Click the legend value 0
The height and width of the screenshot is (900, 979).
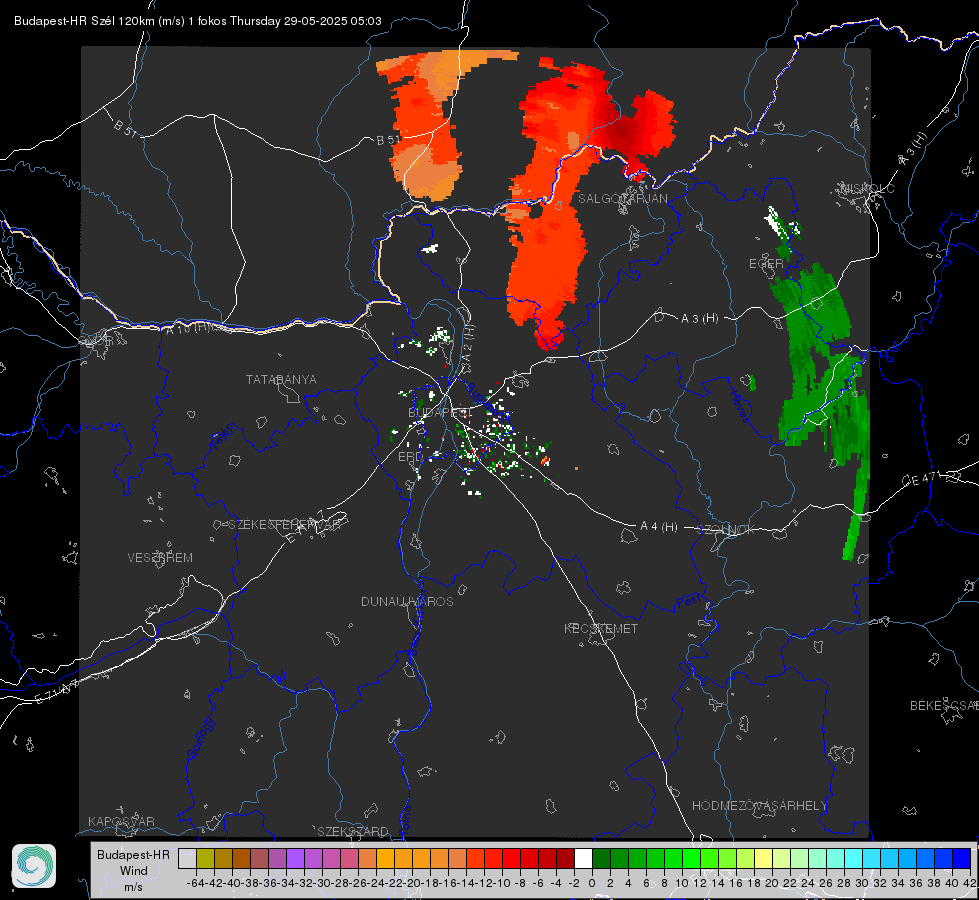click(x=592, y=883)
